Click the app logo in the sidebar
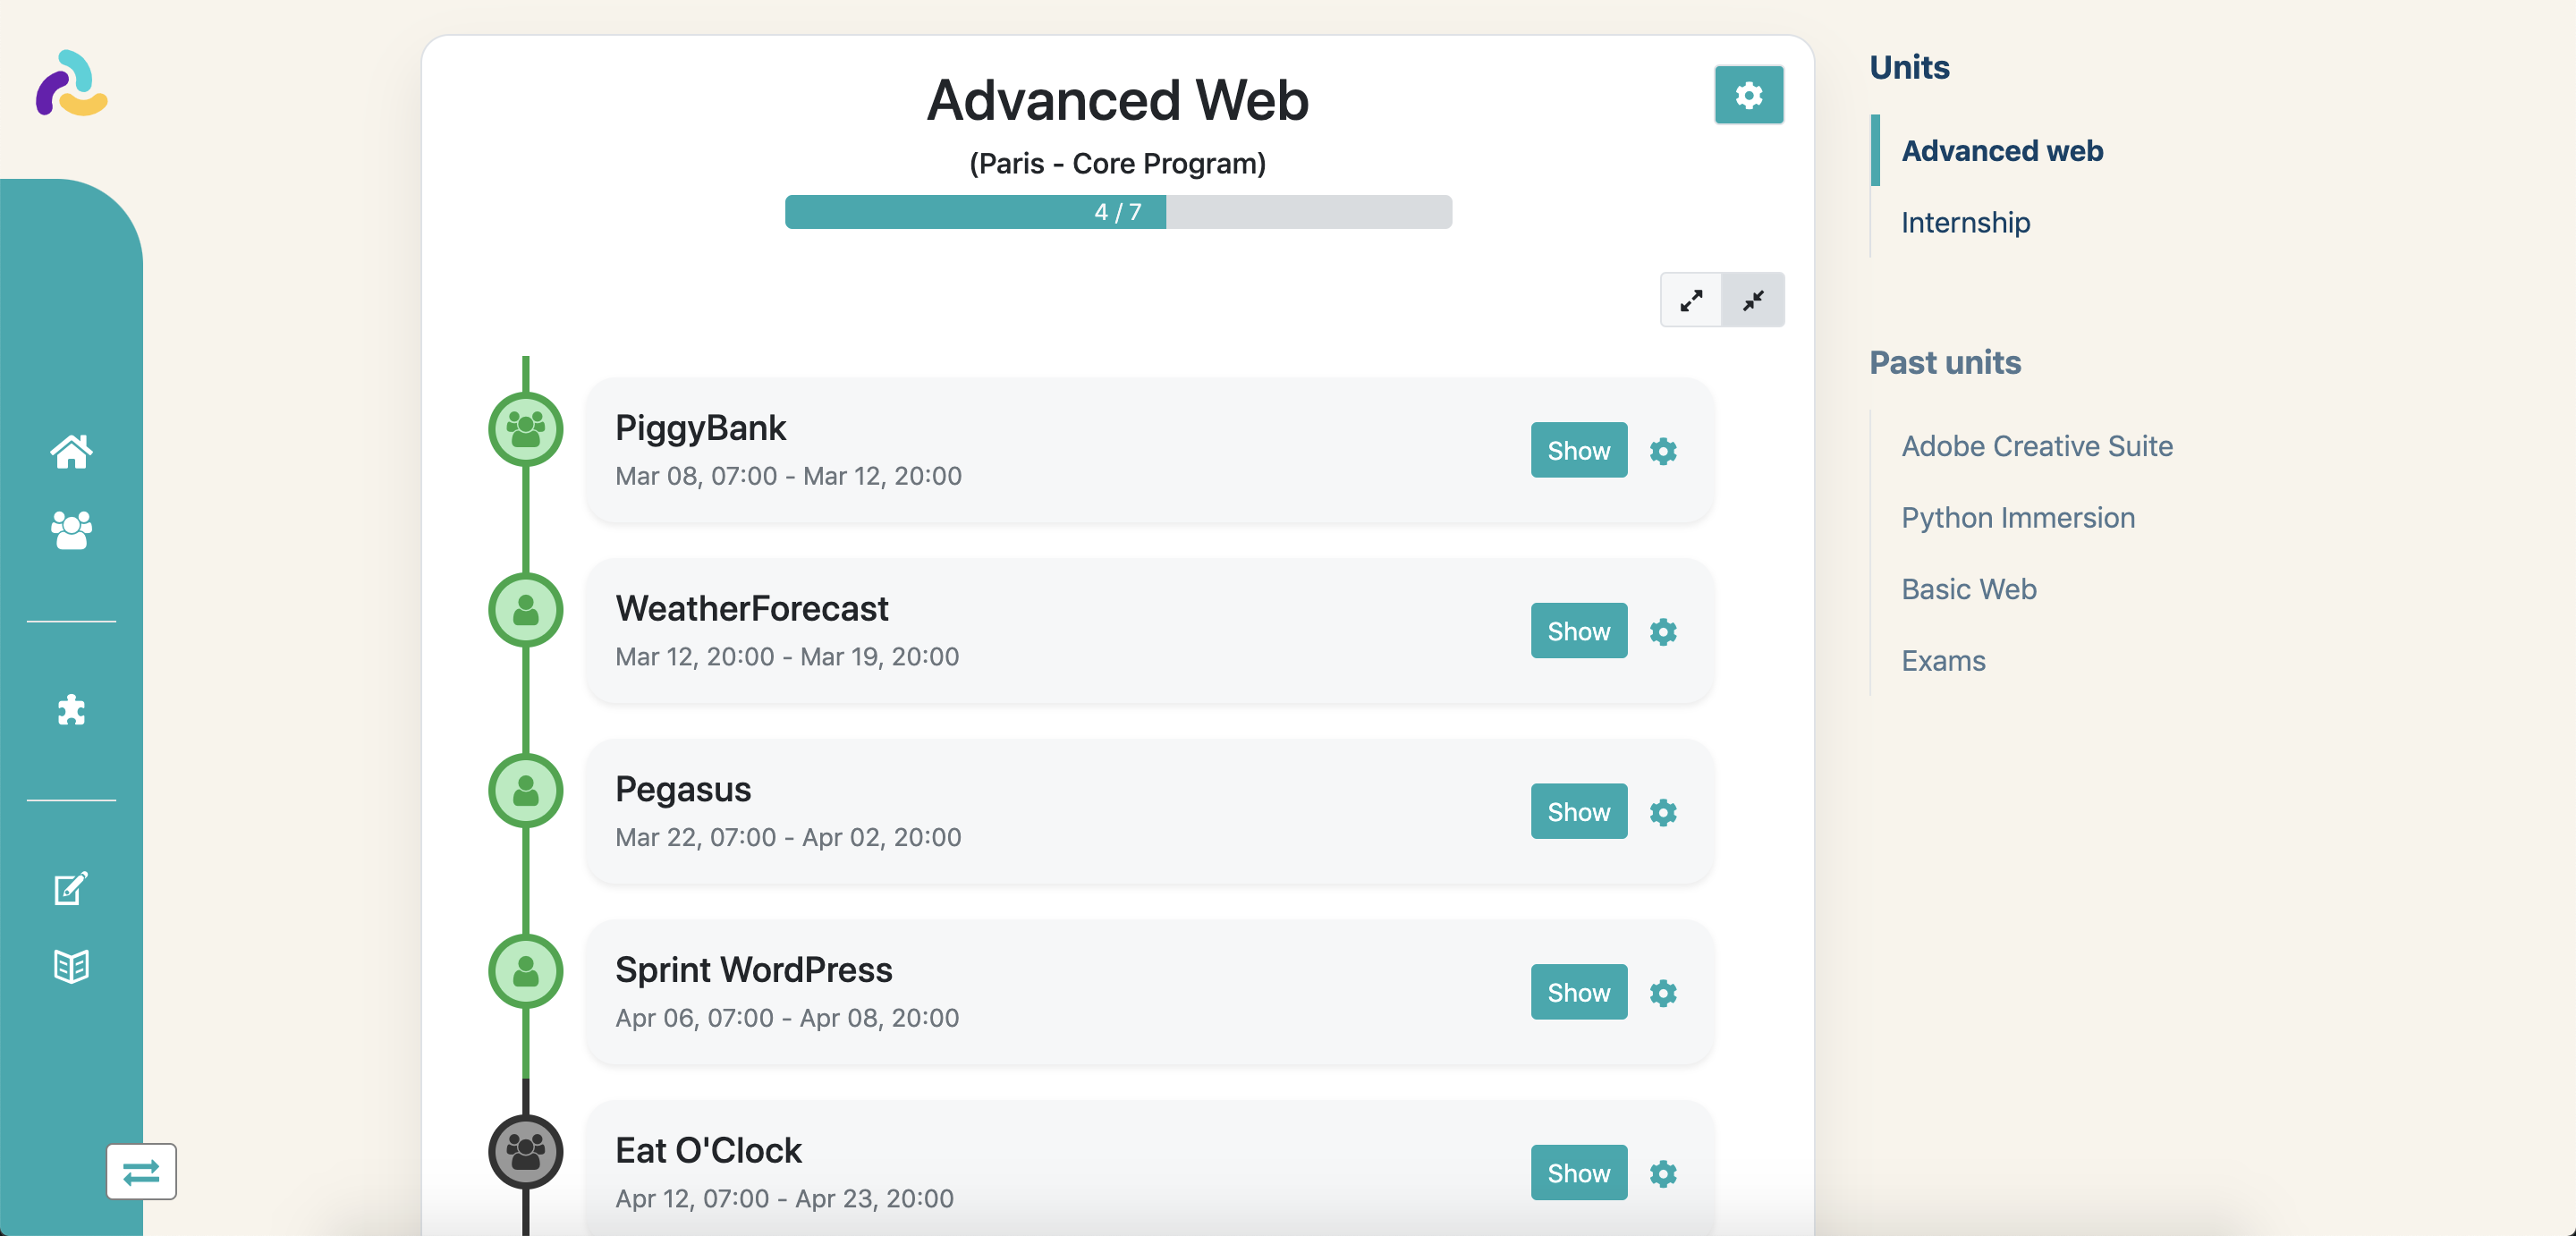This screenshot has height=1236, width=2576. click(x=71, y=83)
